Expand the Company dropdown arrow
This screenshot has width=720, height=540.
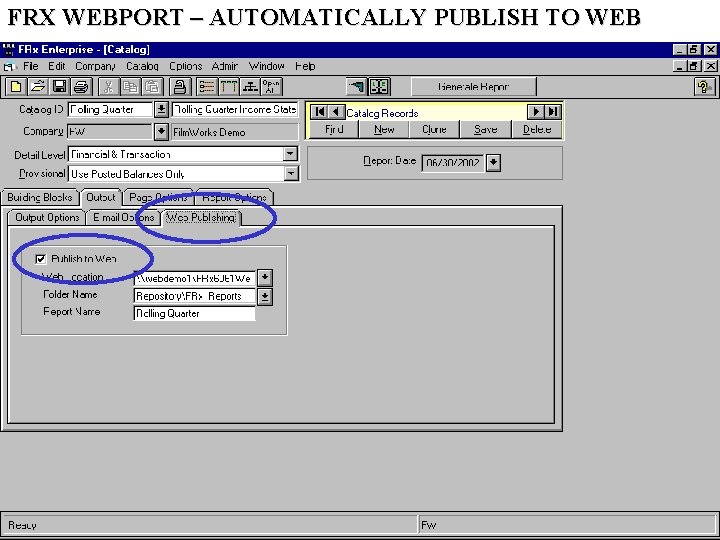tap(161, 132)
